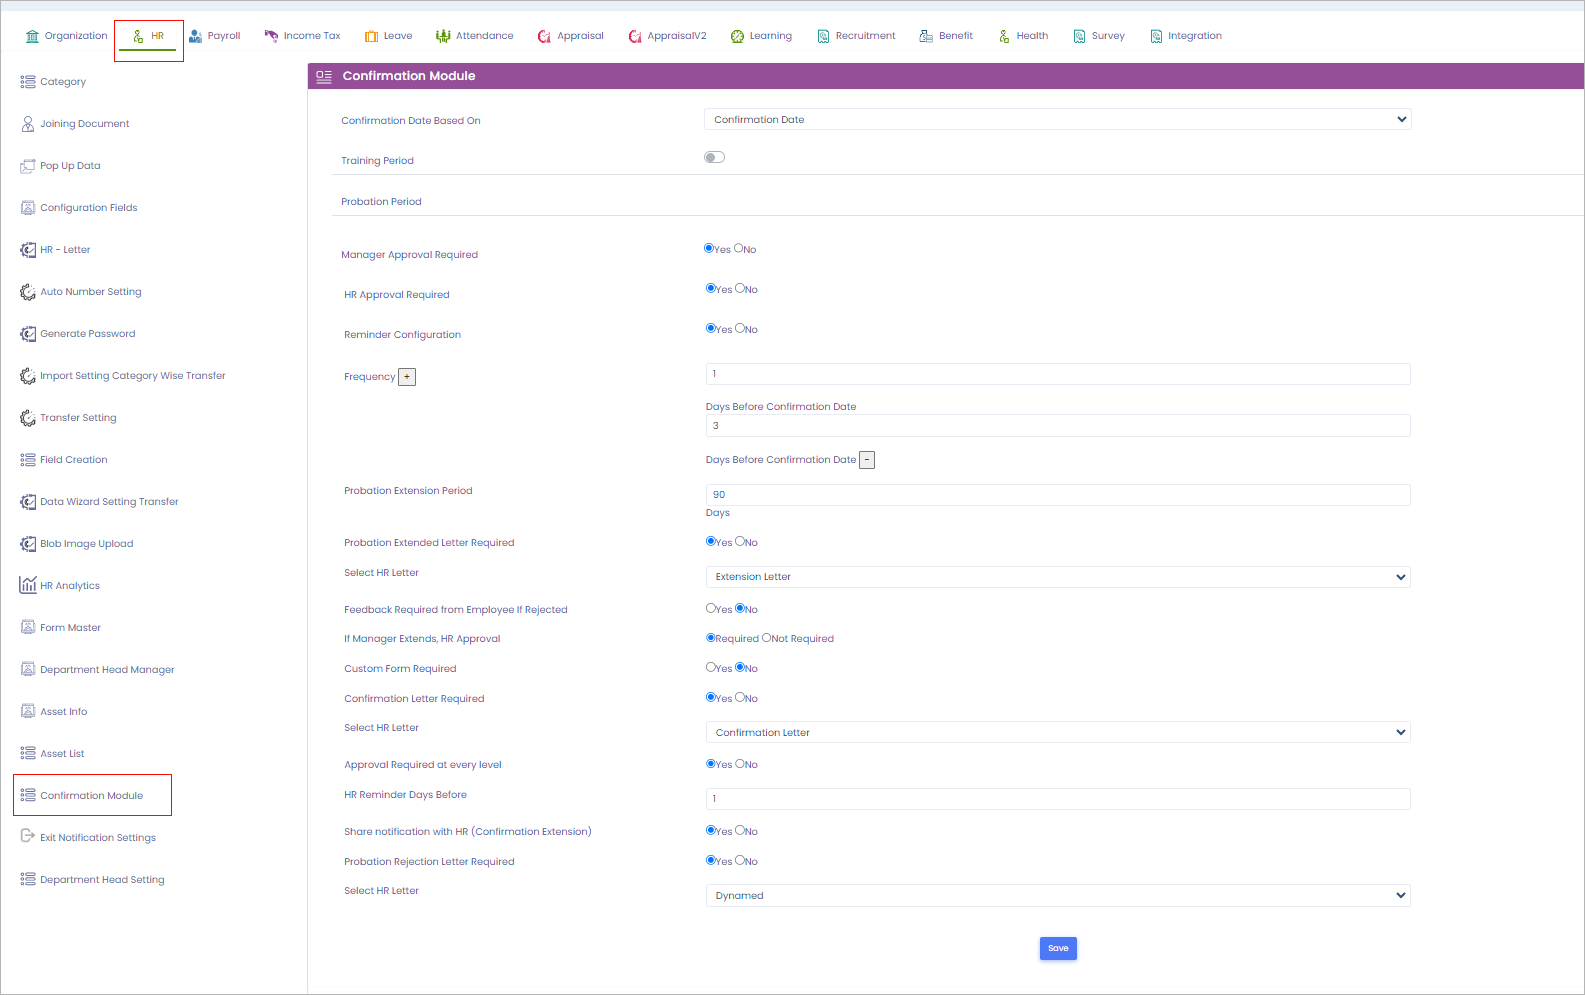Click the Attendance module icon
Image resolution: width=1585 pixels, height=995 pixels.
[443, 36]
